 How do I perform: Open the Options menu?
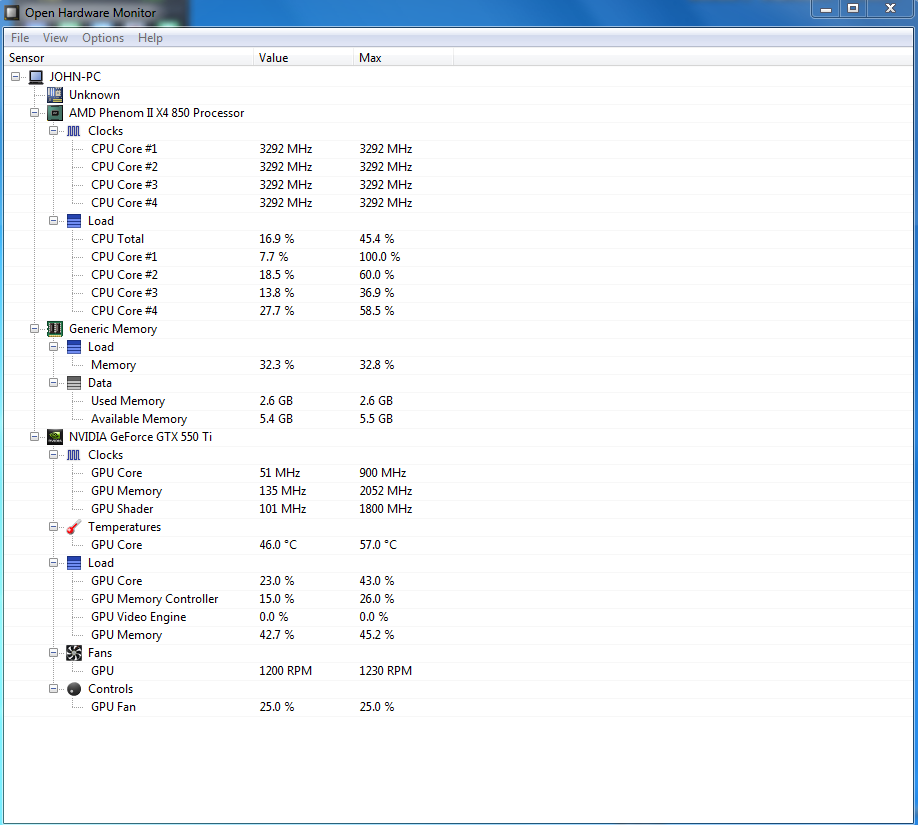(x=103, y=38)
